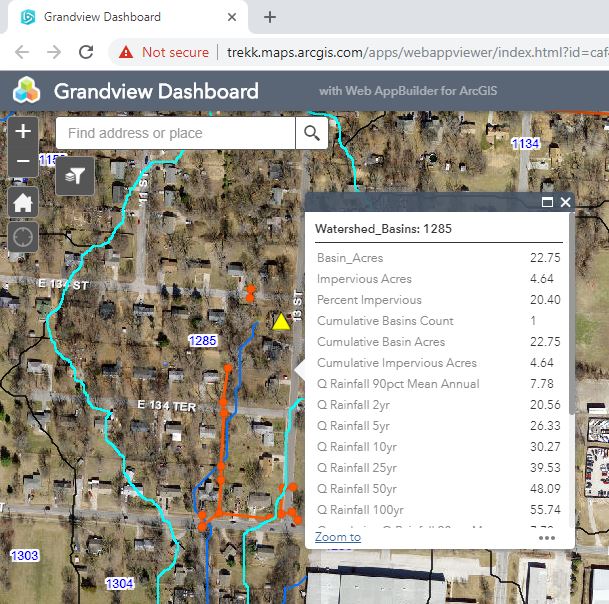Click the Grandview Dashboard header title
The width and height of the screenshot is (609, 604).
(x=156, y=91)
